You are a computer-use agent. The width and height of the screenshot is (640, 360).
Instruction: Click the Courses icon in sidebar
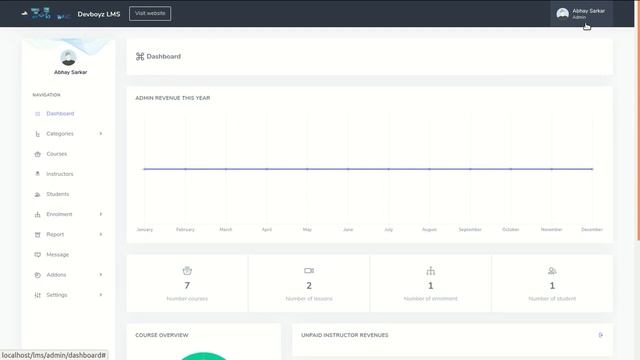click(x=38, y=154)
